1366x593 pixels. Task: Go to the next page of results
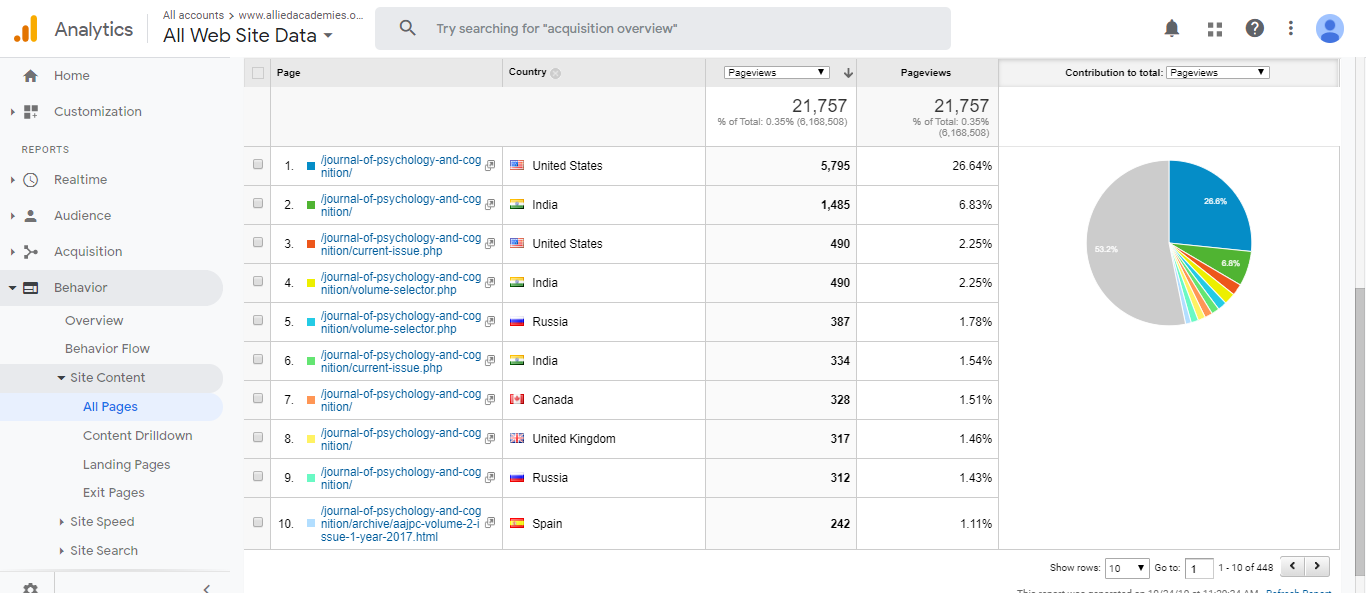[x=1318, y=567]
